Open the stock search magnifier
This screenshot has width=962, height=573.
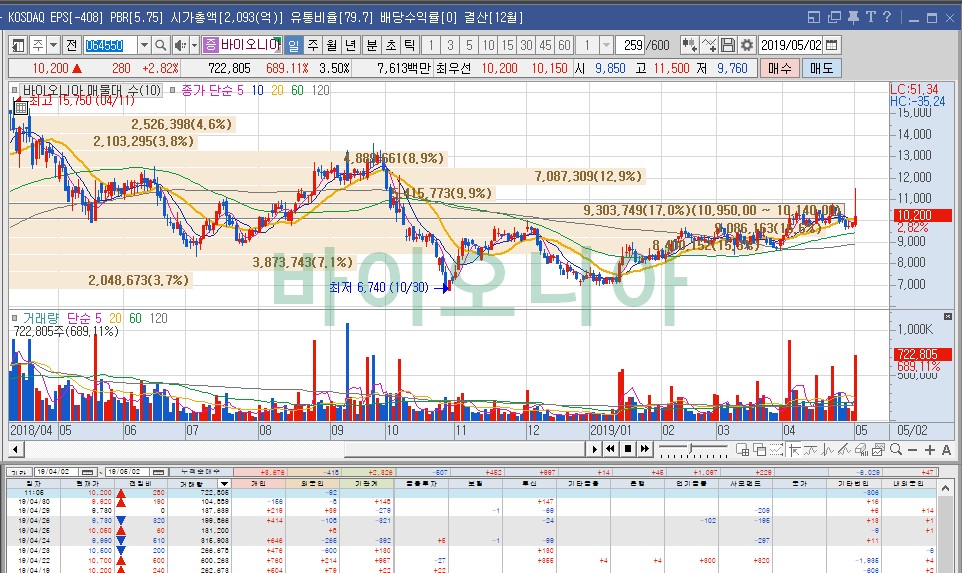[x=160, y=45]
